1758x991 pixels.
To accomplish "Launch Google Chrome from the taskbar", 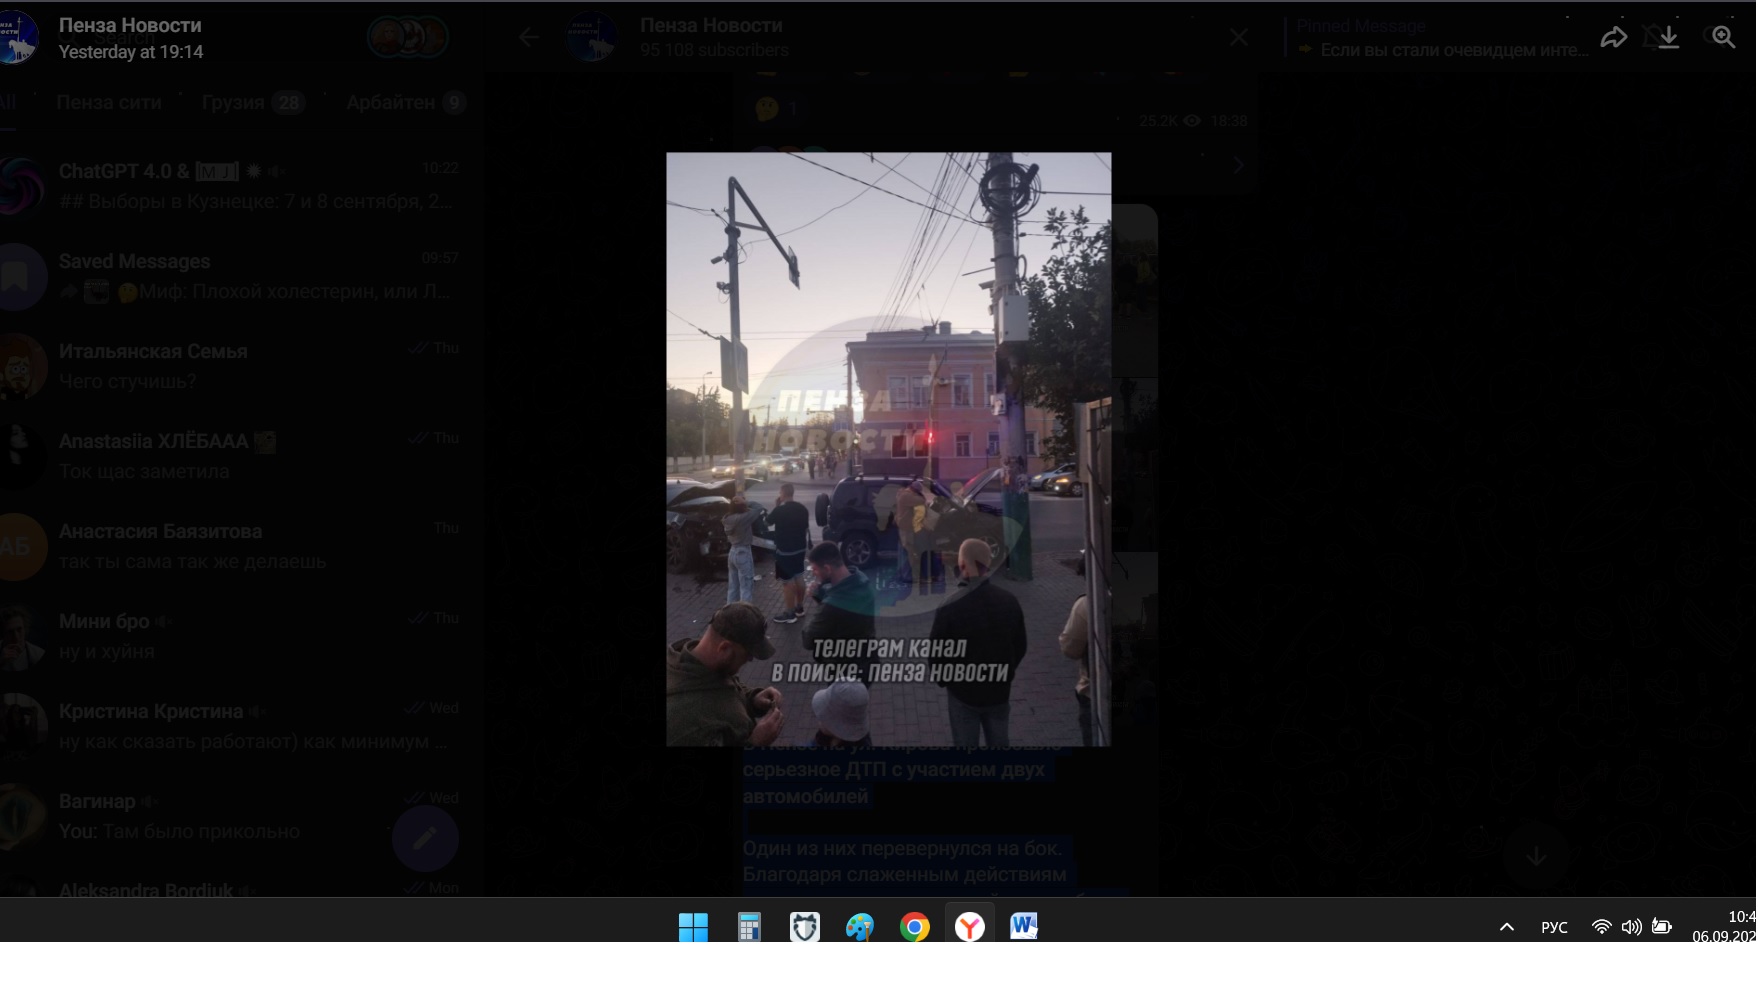I will click(914, 927).
